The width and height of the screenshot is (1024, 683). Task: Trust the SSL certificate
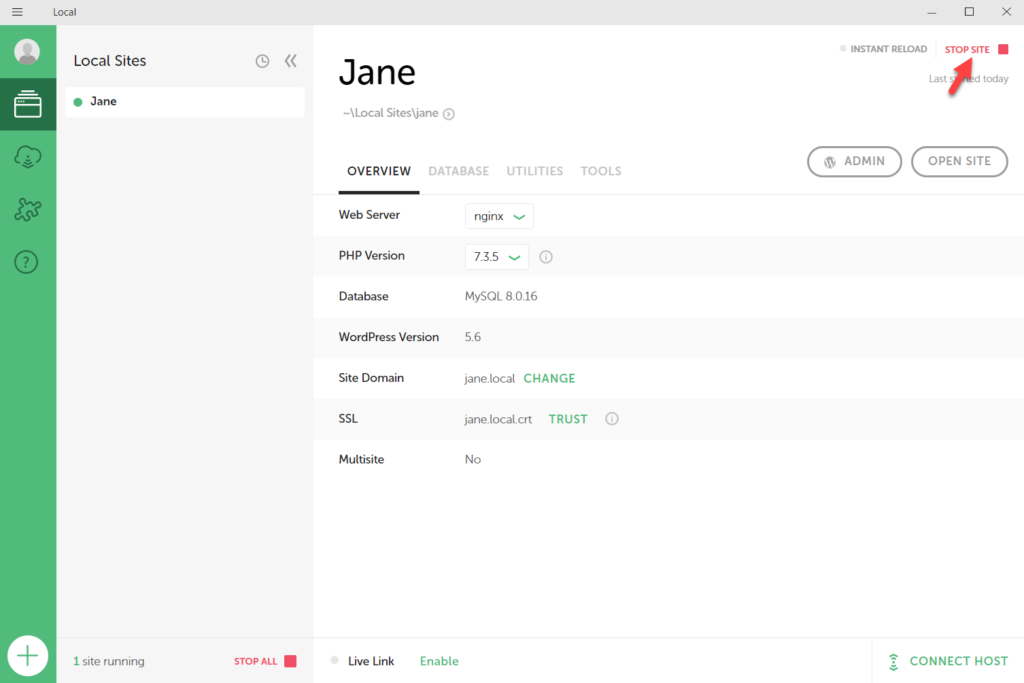tap(568, 419)
